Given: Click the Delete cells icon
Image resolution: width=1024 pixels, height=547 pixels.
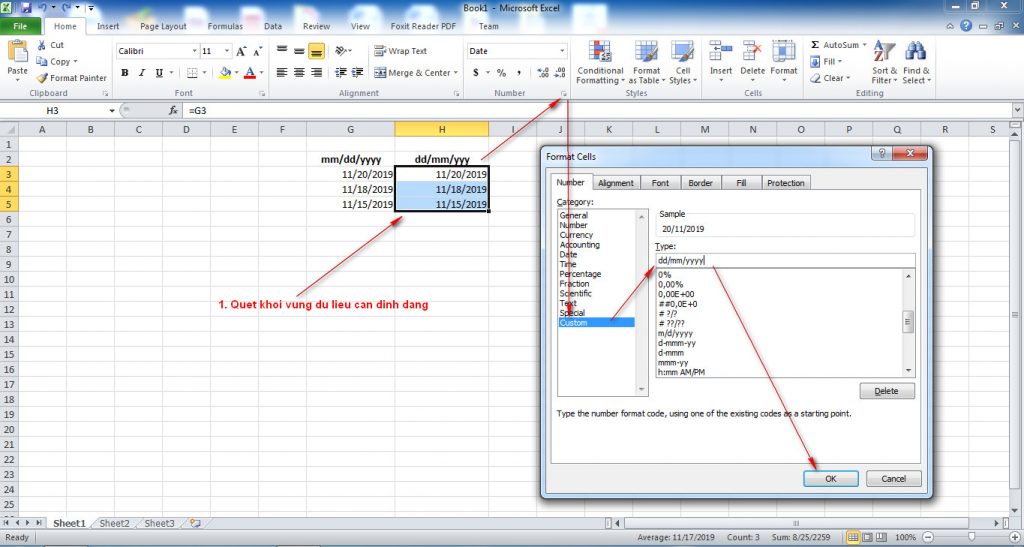Looking at the screenshot, I should tap(752, 52).
